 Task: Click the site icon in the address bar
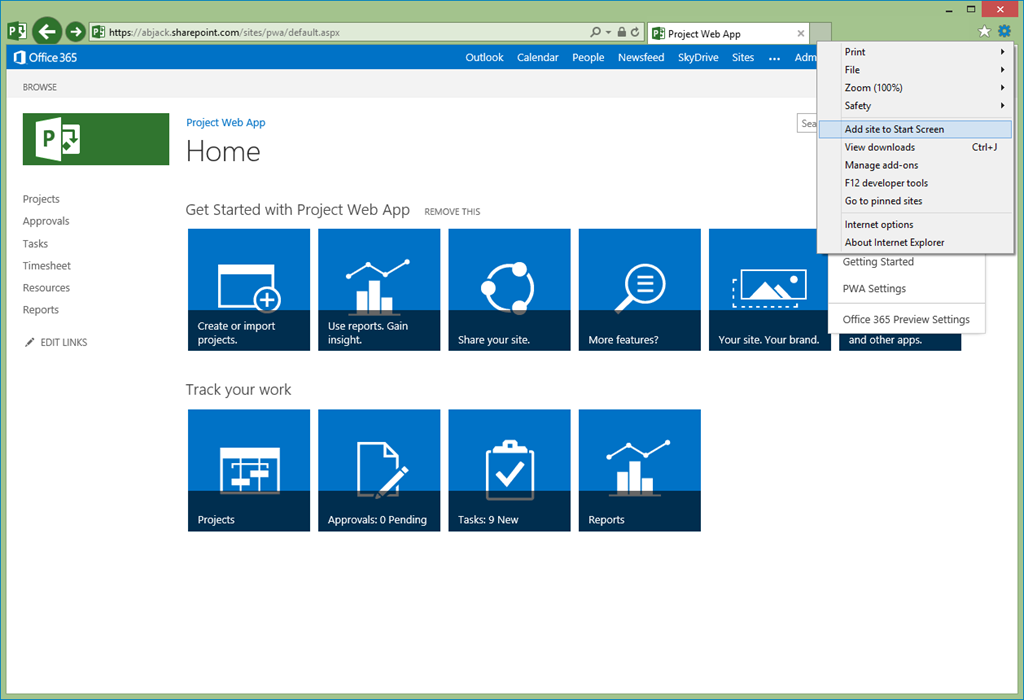tap(98, 32)
